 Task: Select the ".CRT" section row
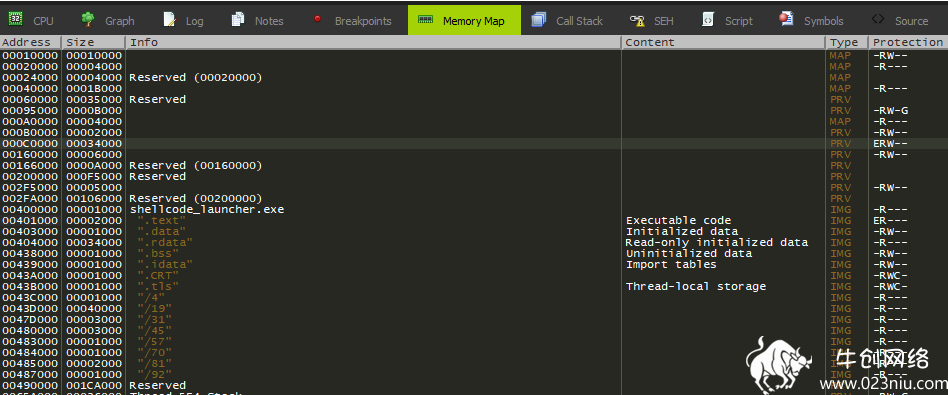474,275
